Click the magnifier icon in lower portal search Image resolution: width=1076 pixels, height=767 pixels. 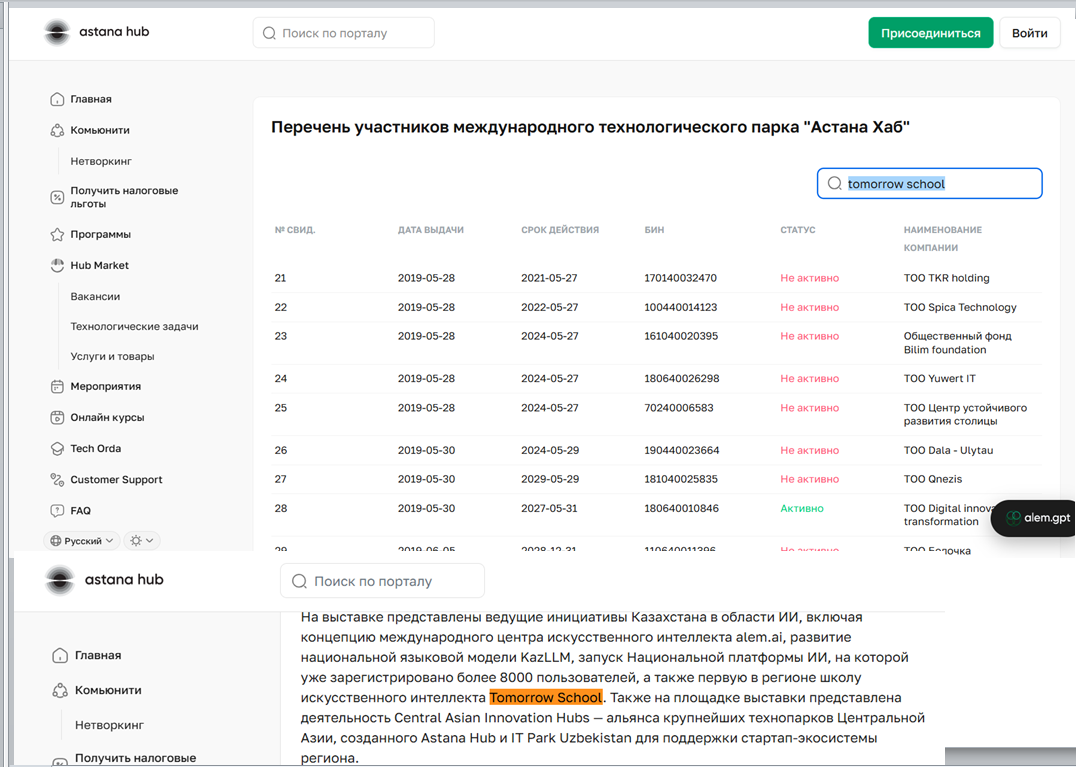point(299,581)
